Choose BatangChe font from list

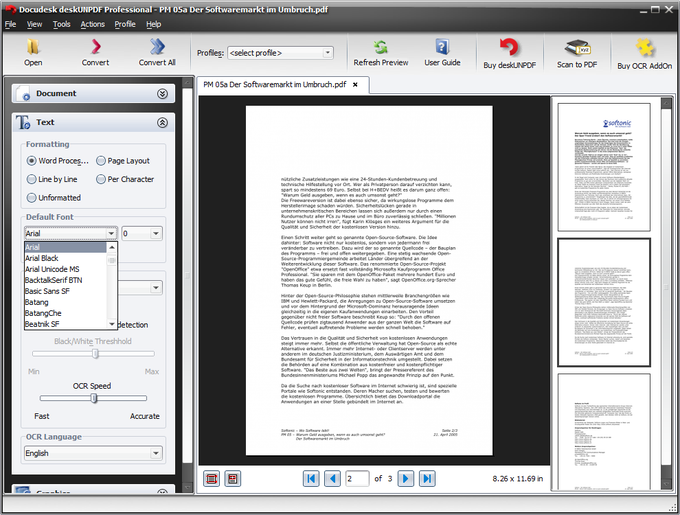[65, 313]
